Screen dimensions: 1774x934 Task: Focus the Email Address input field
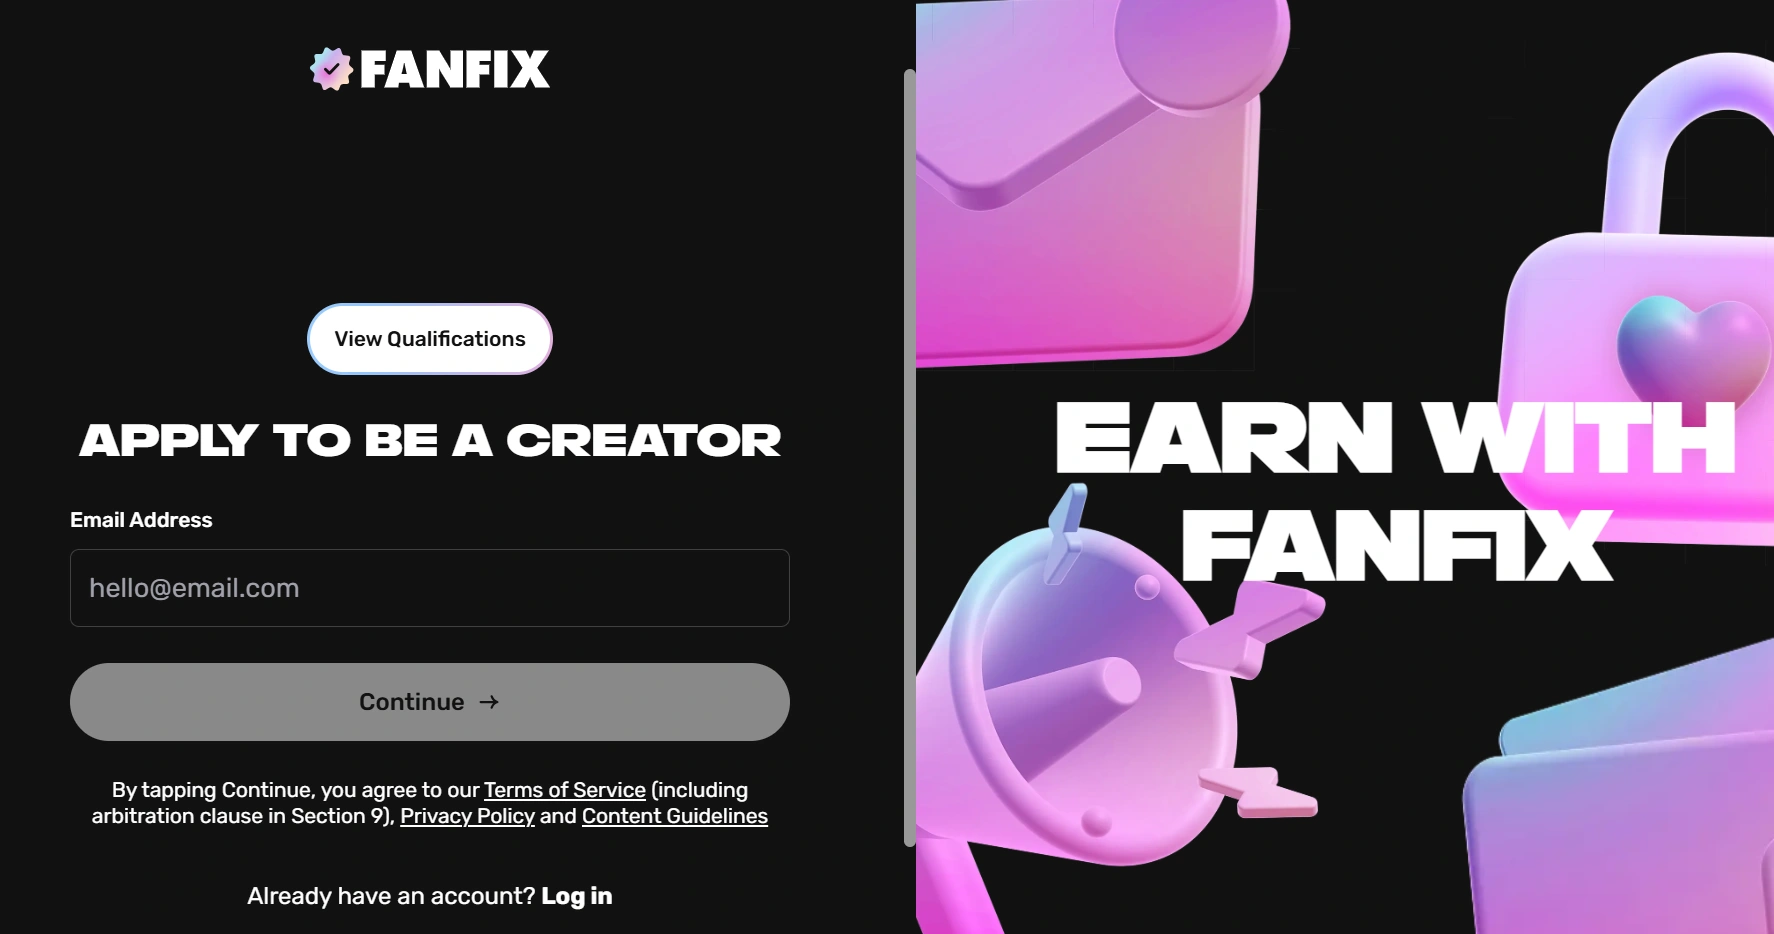430,588
